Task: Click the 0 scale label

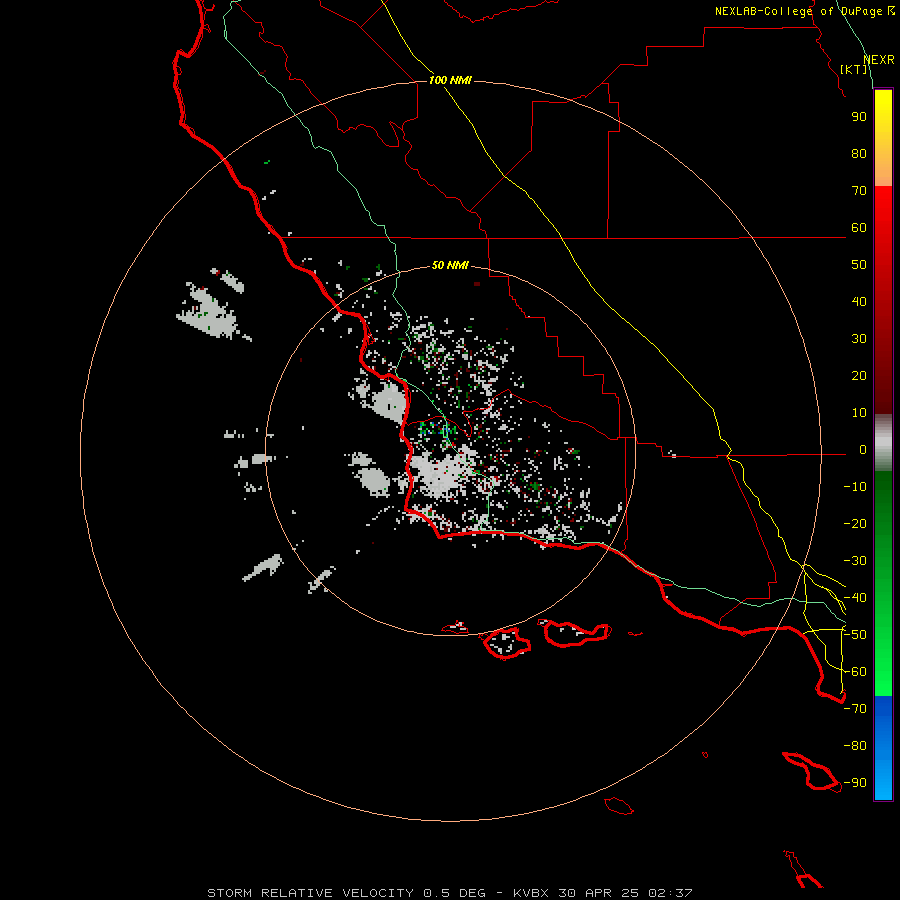Action: (x=863, y=450)
